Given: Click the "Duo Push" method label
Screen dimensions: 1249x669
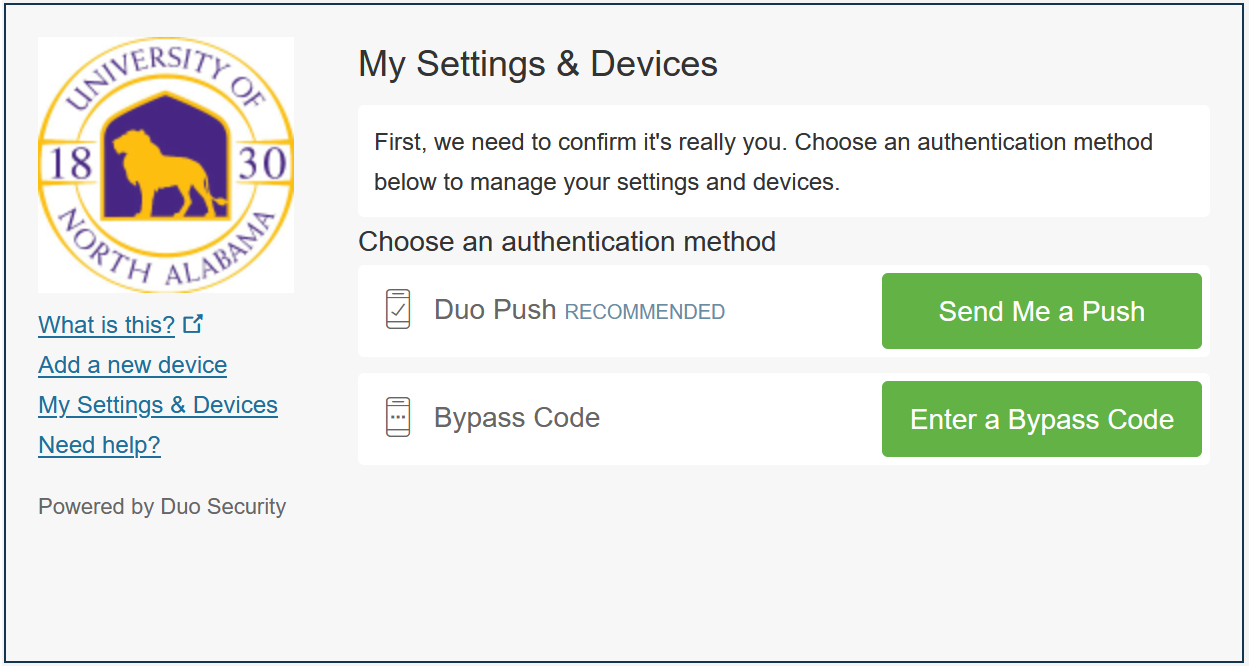Looking at the screenshot, I should point(495,310).
